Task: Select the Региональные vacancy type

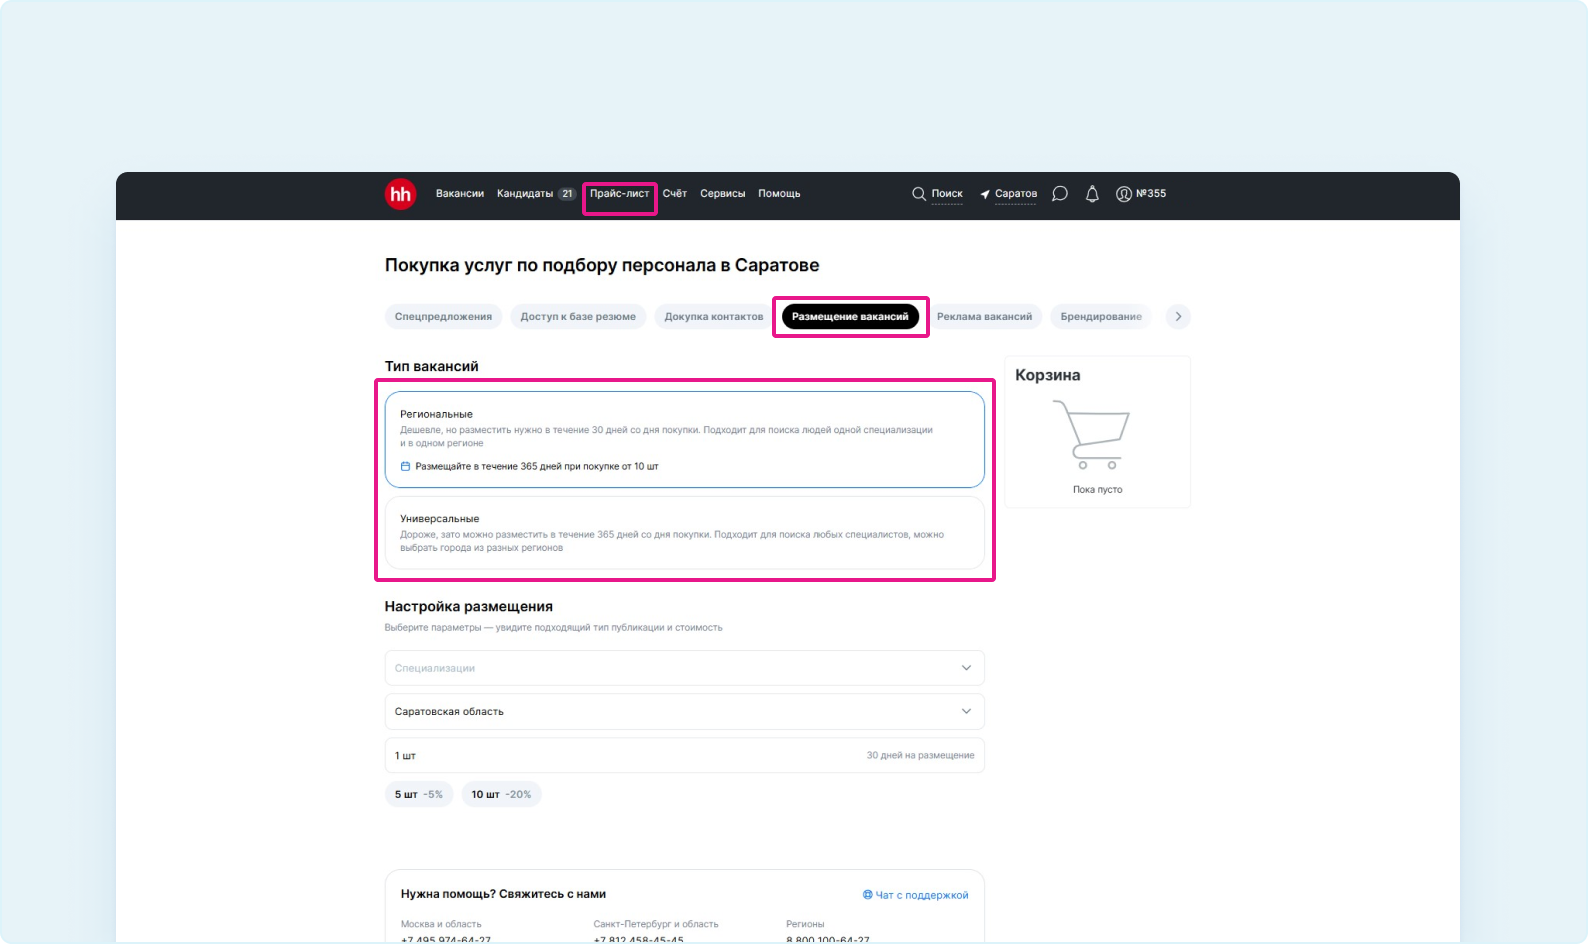Action: pos(685,439)
